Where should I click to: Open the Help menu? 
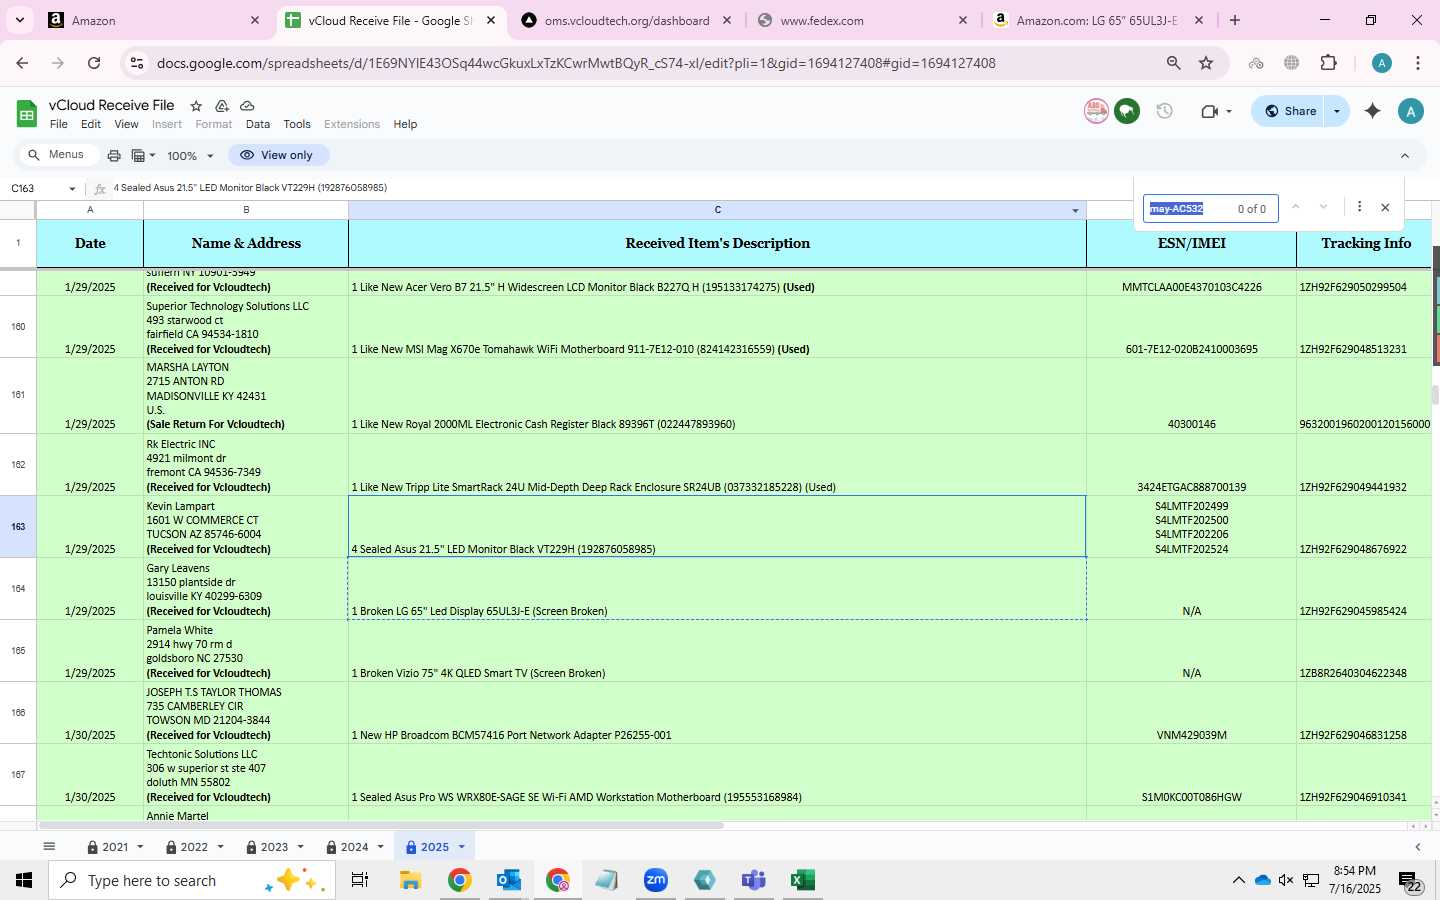tap(405, 124)
